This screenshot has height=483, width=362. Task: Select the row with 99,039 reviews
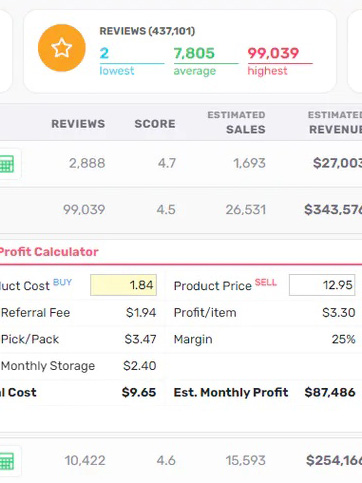click(x=181, y=210)
